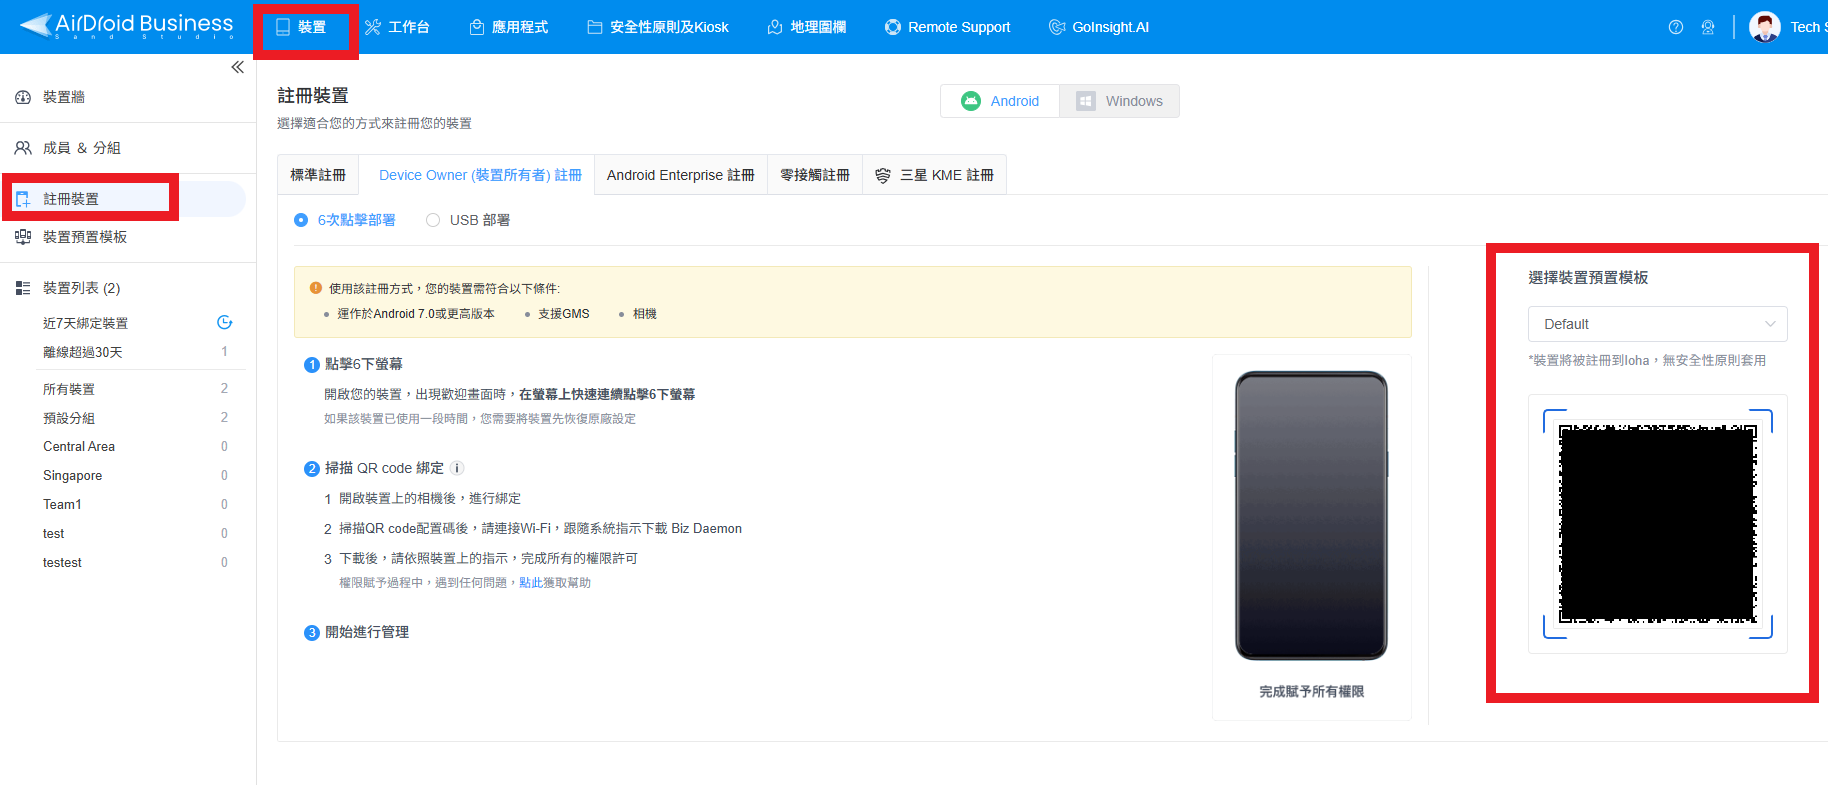The width and height of the screenshot is (1828, 785).
Task: Switch to the 標準註冊 tab
Action: (318, 175)
